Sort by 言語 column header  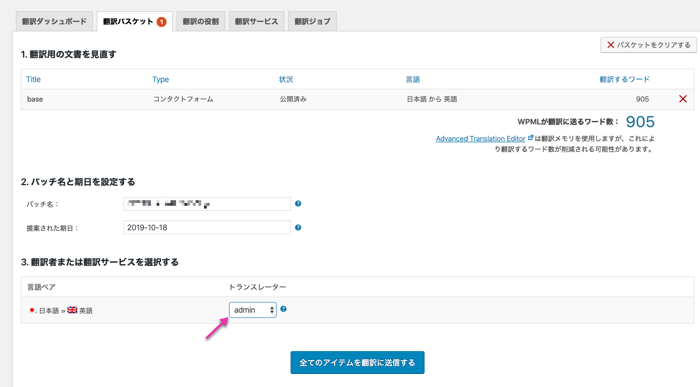[x=412, y=79]
